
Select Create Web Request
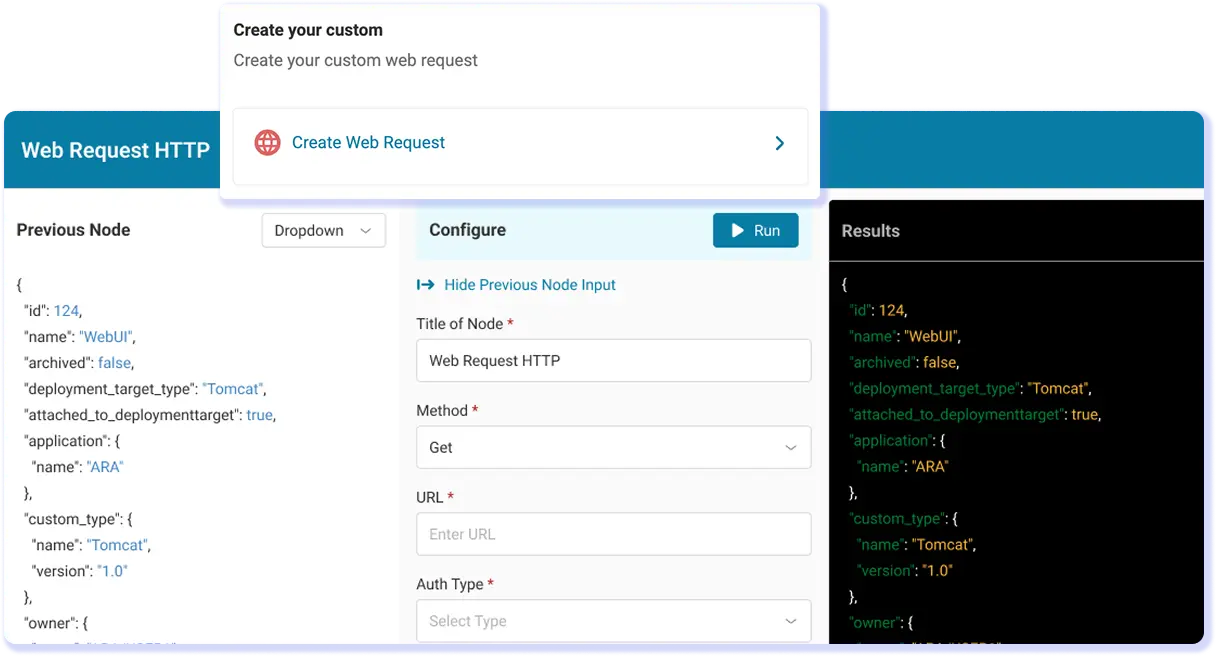coord(368,142)
